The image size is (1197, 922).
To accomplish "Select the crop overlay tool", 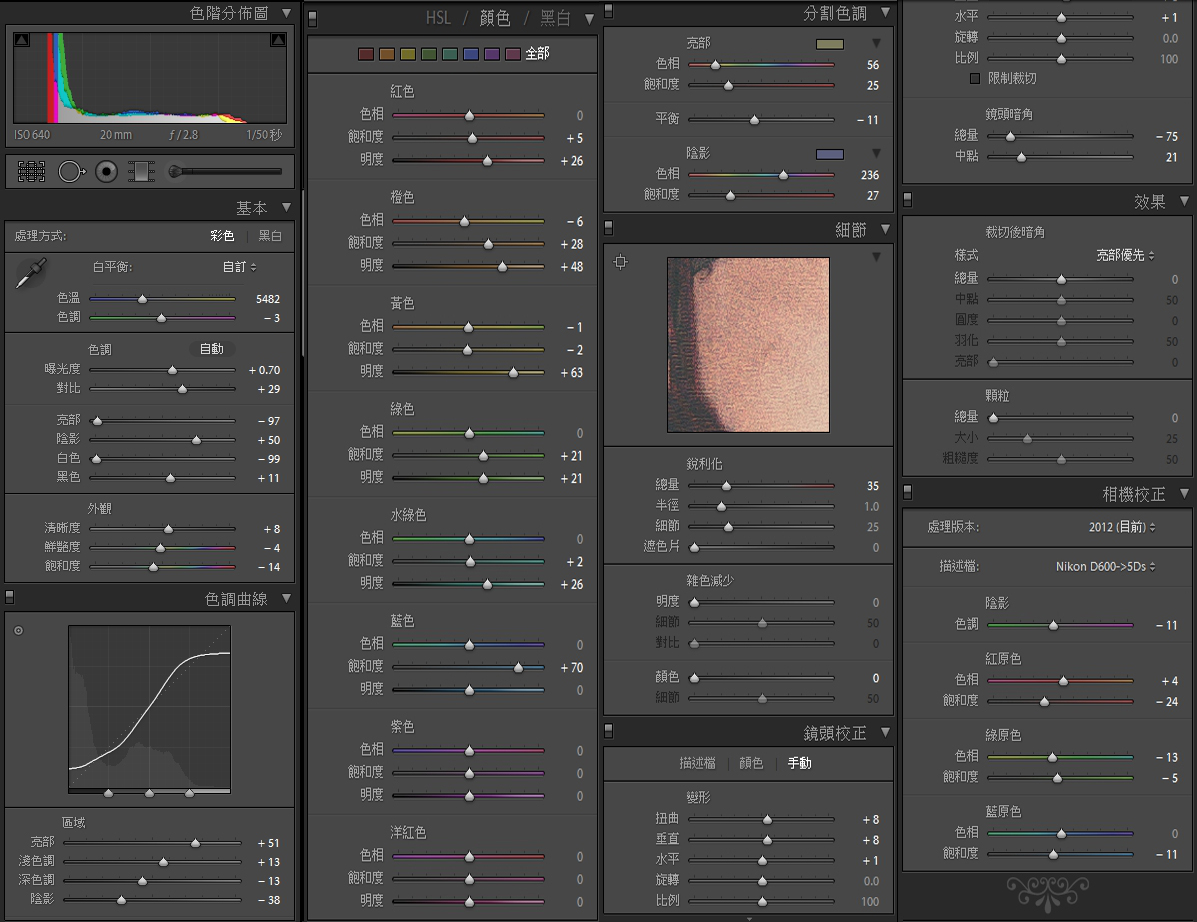I will point(31,172).
